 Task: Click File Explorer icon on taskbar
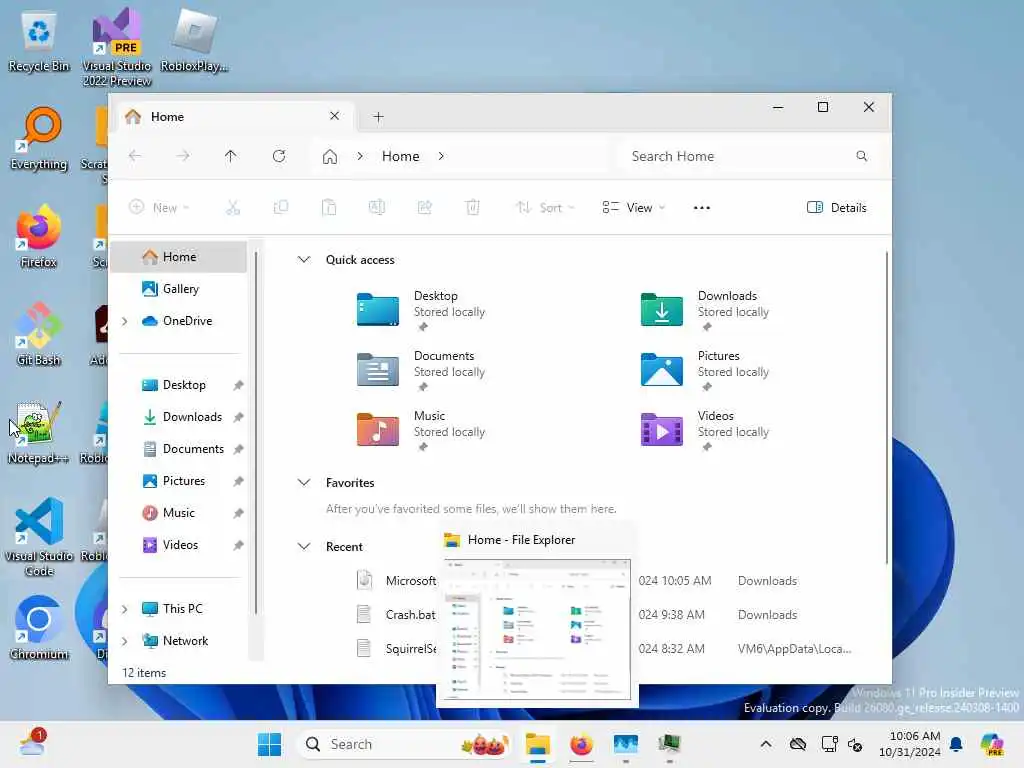(x=538, y=744)
